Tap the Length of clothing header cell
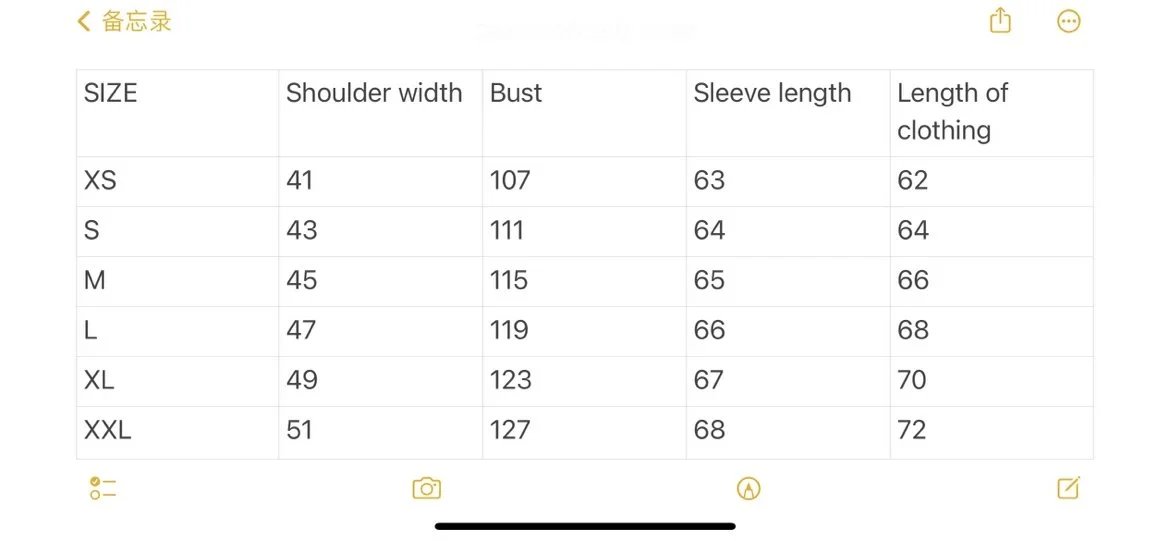The width and height of the screenshot is (1170, 541). tap(991, 112)
